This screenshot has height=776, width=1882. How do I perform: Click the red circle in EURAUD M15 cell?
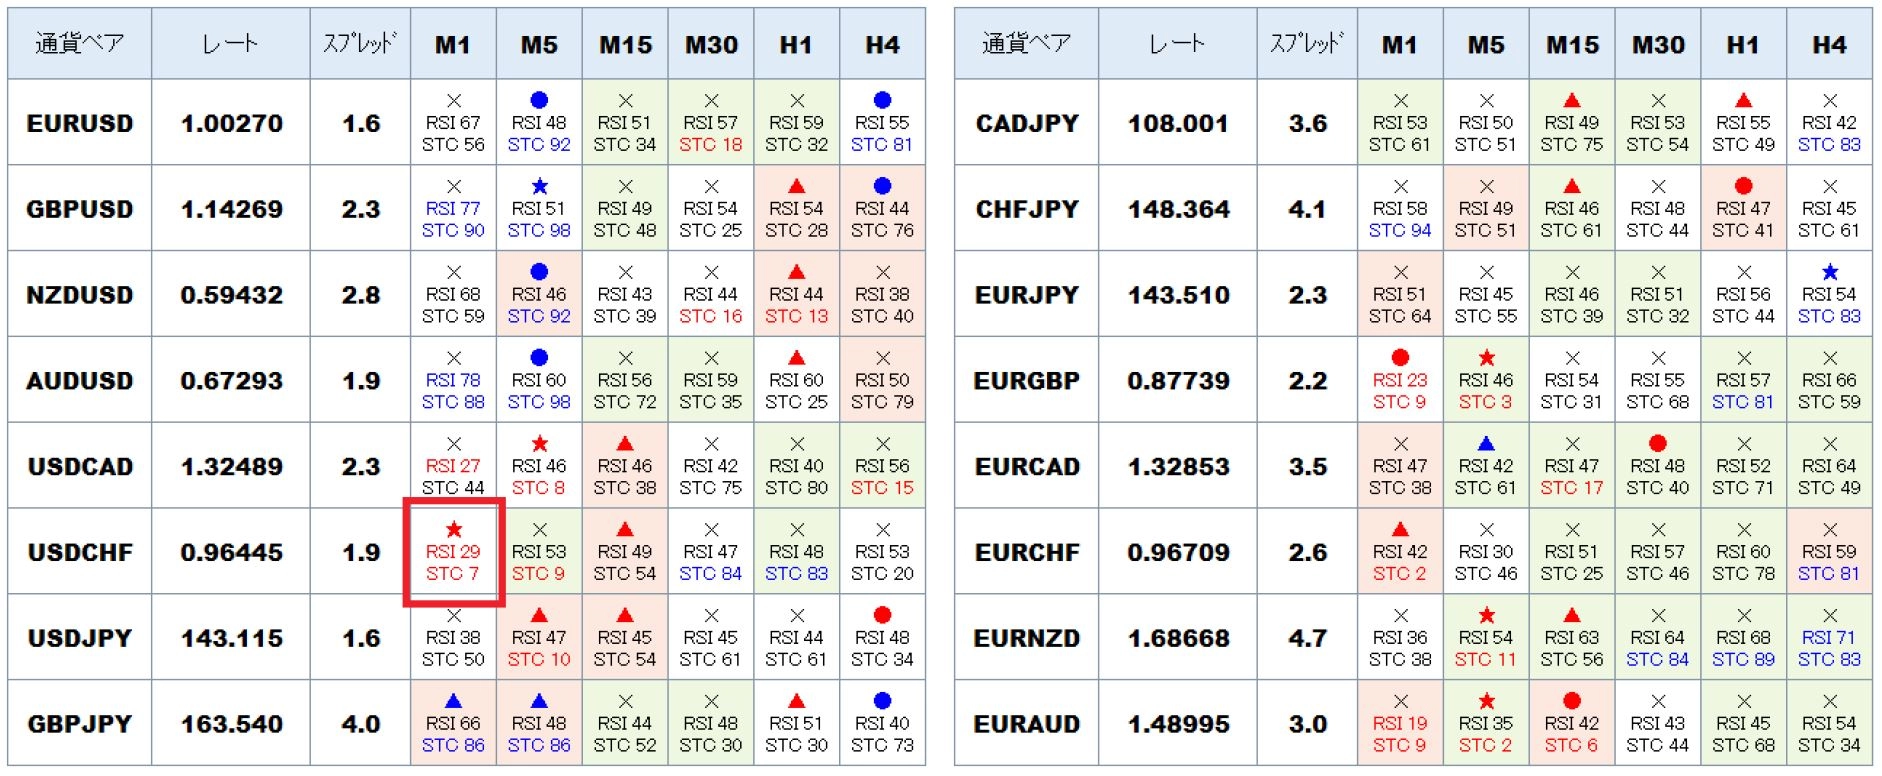(1572, 700)
